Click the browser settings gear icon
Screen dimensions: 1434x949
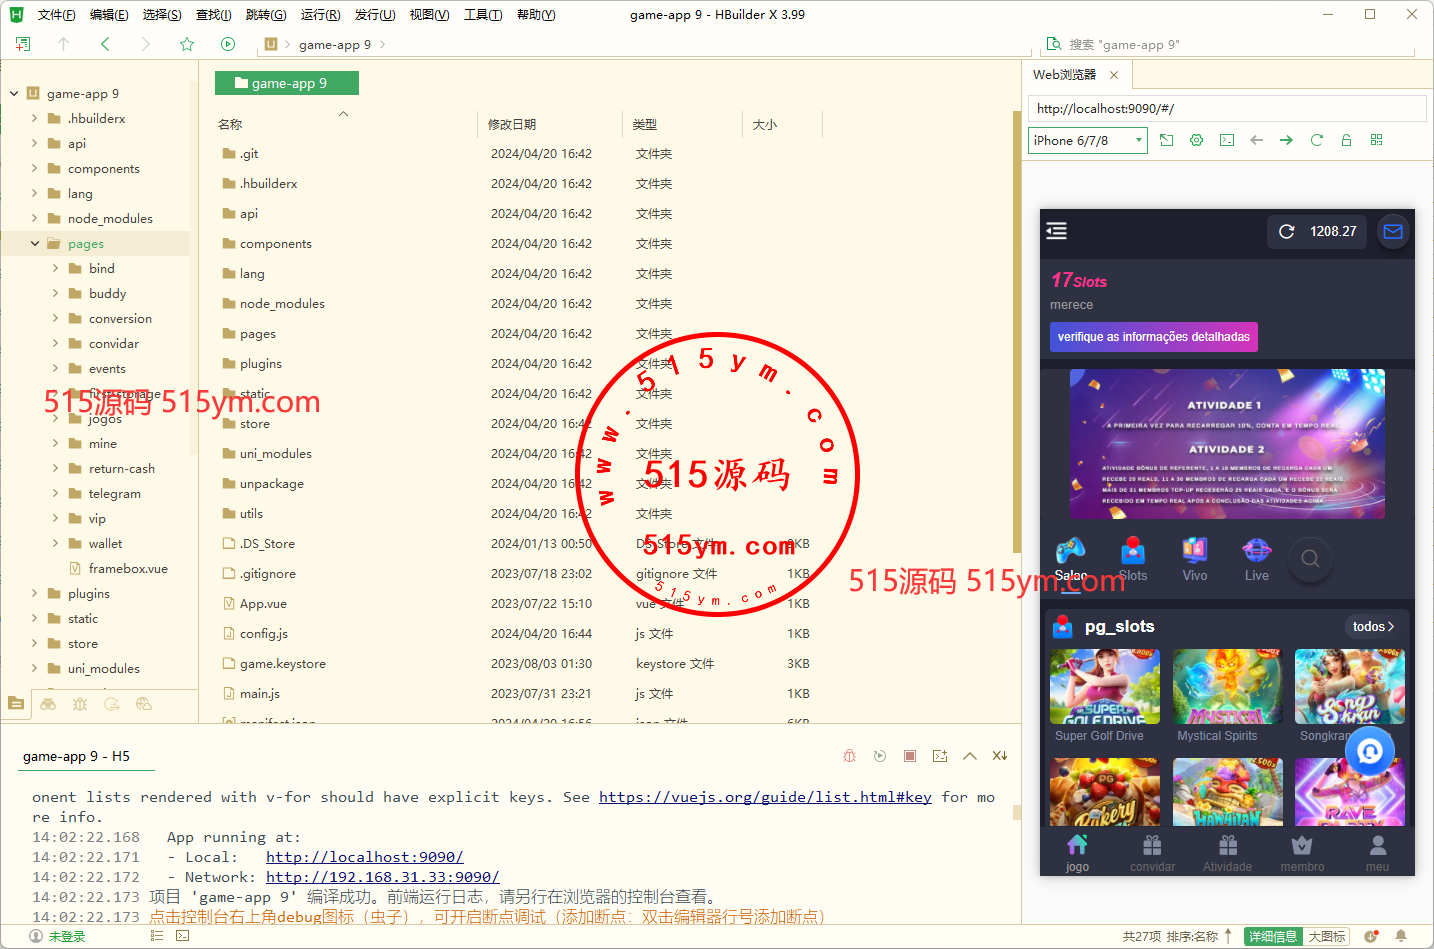(x=1196, y=140)
